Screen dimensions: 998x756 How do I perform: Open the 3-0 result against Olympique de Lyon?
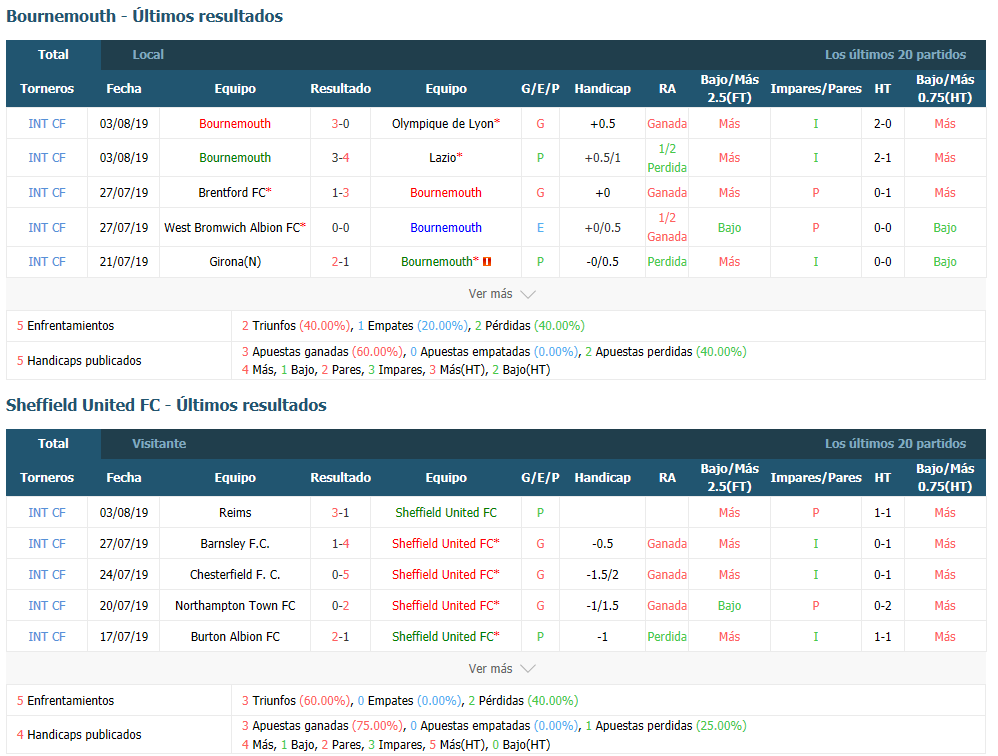341,123
